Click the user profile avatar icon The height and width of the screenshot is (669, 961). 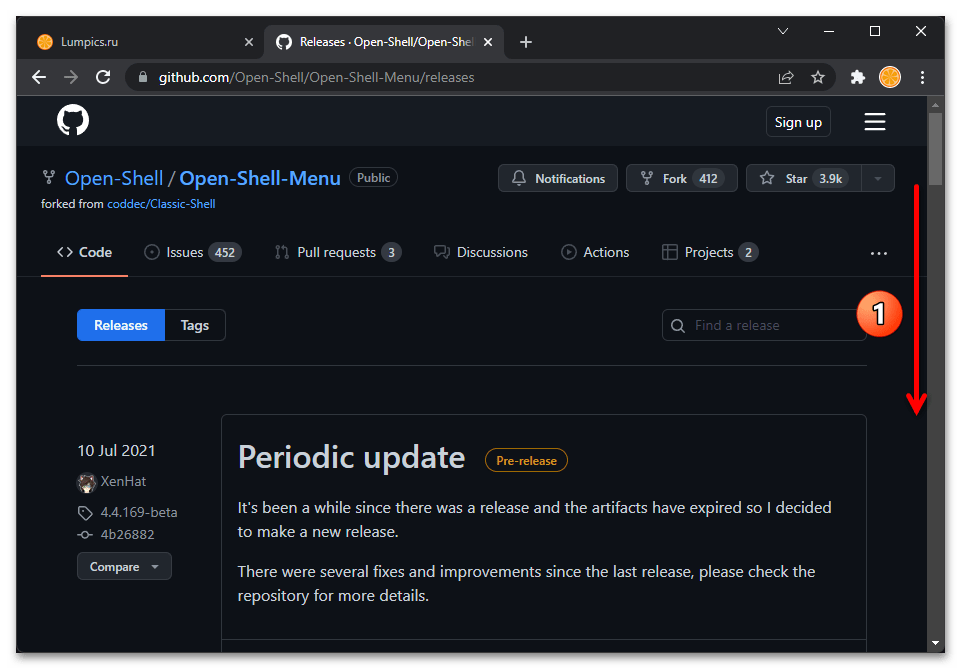point(890,77)
